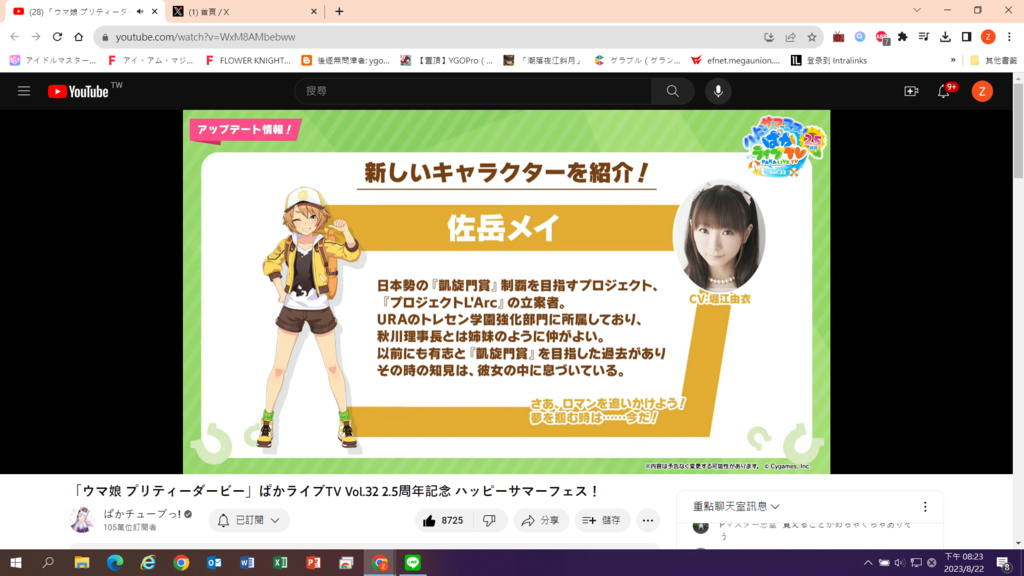The width and height of the screenshot is (1024, 576).
Task: Open Chrome media controls icon
Action: [x=923, y=37]
